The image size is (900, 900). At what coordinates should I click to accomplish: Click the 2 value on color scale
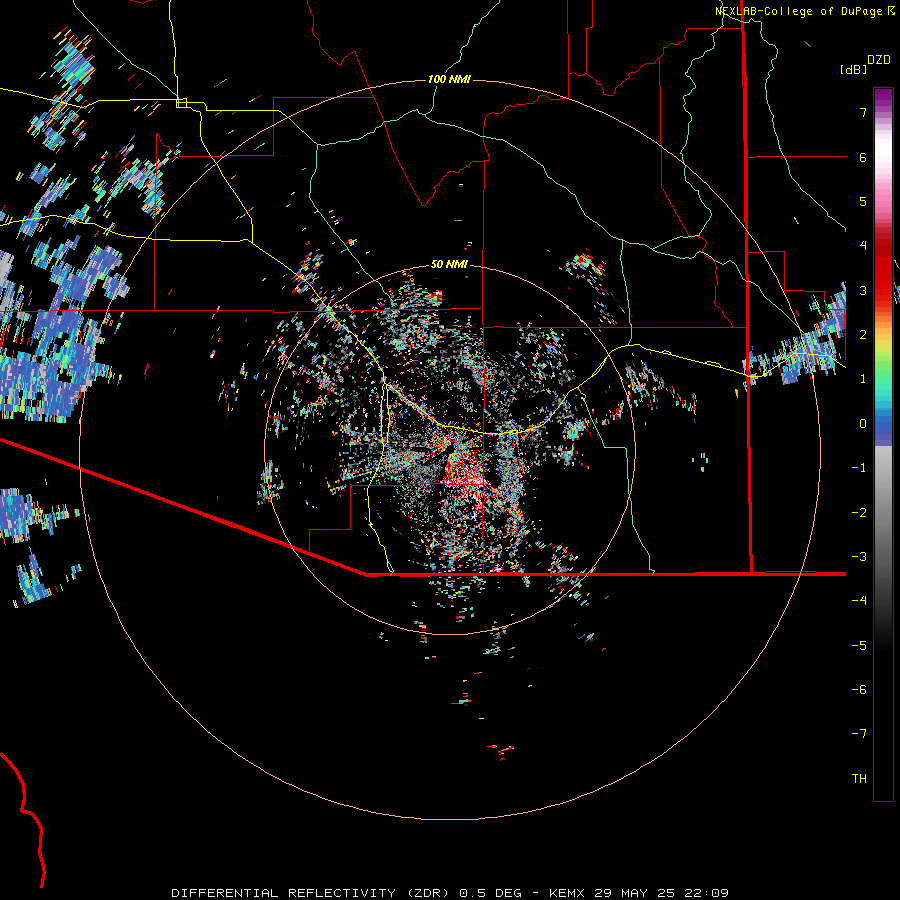point(863,335)
